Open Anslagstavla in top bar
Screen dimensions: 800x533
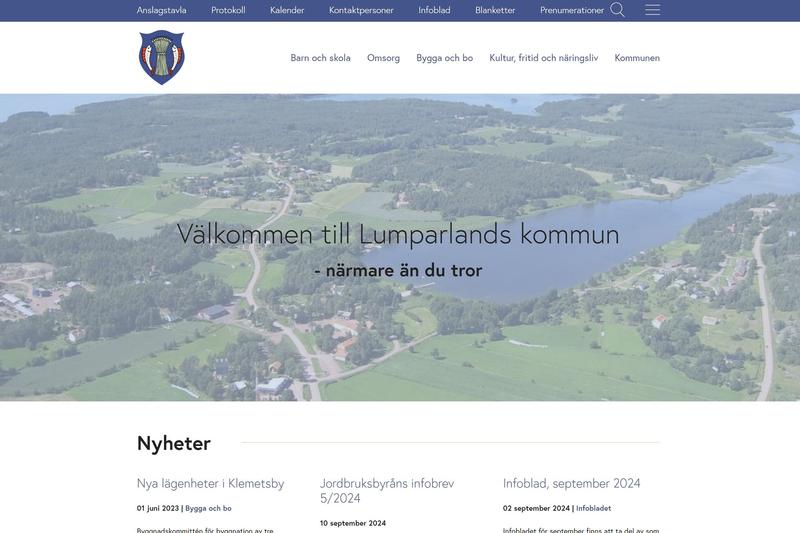tap(161, 10)
